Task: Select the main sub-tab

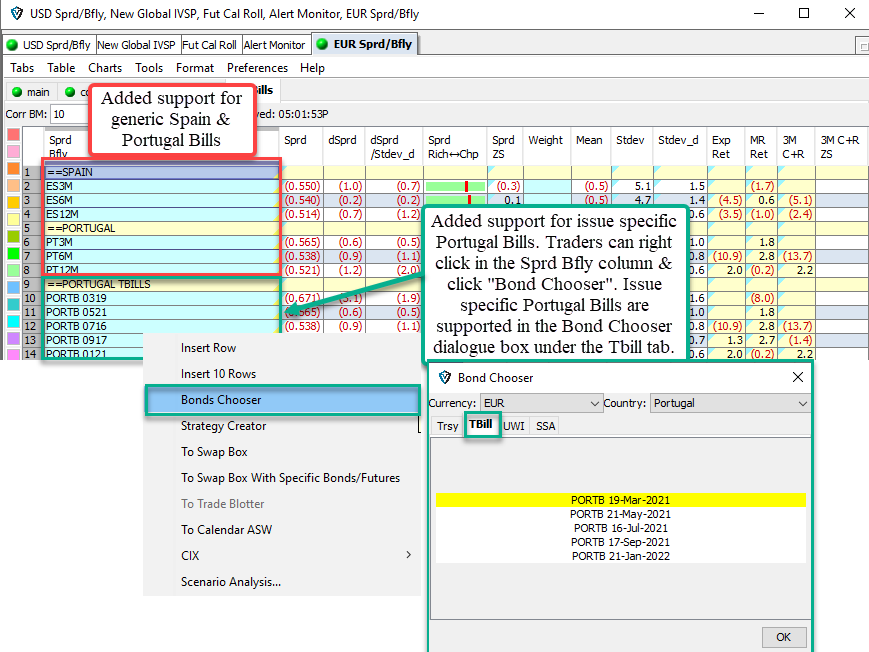Action: [x=32, y=92]
